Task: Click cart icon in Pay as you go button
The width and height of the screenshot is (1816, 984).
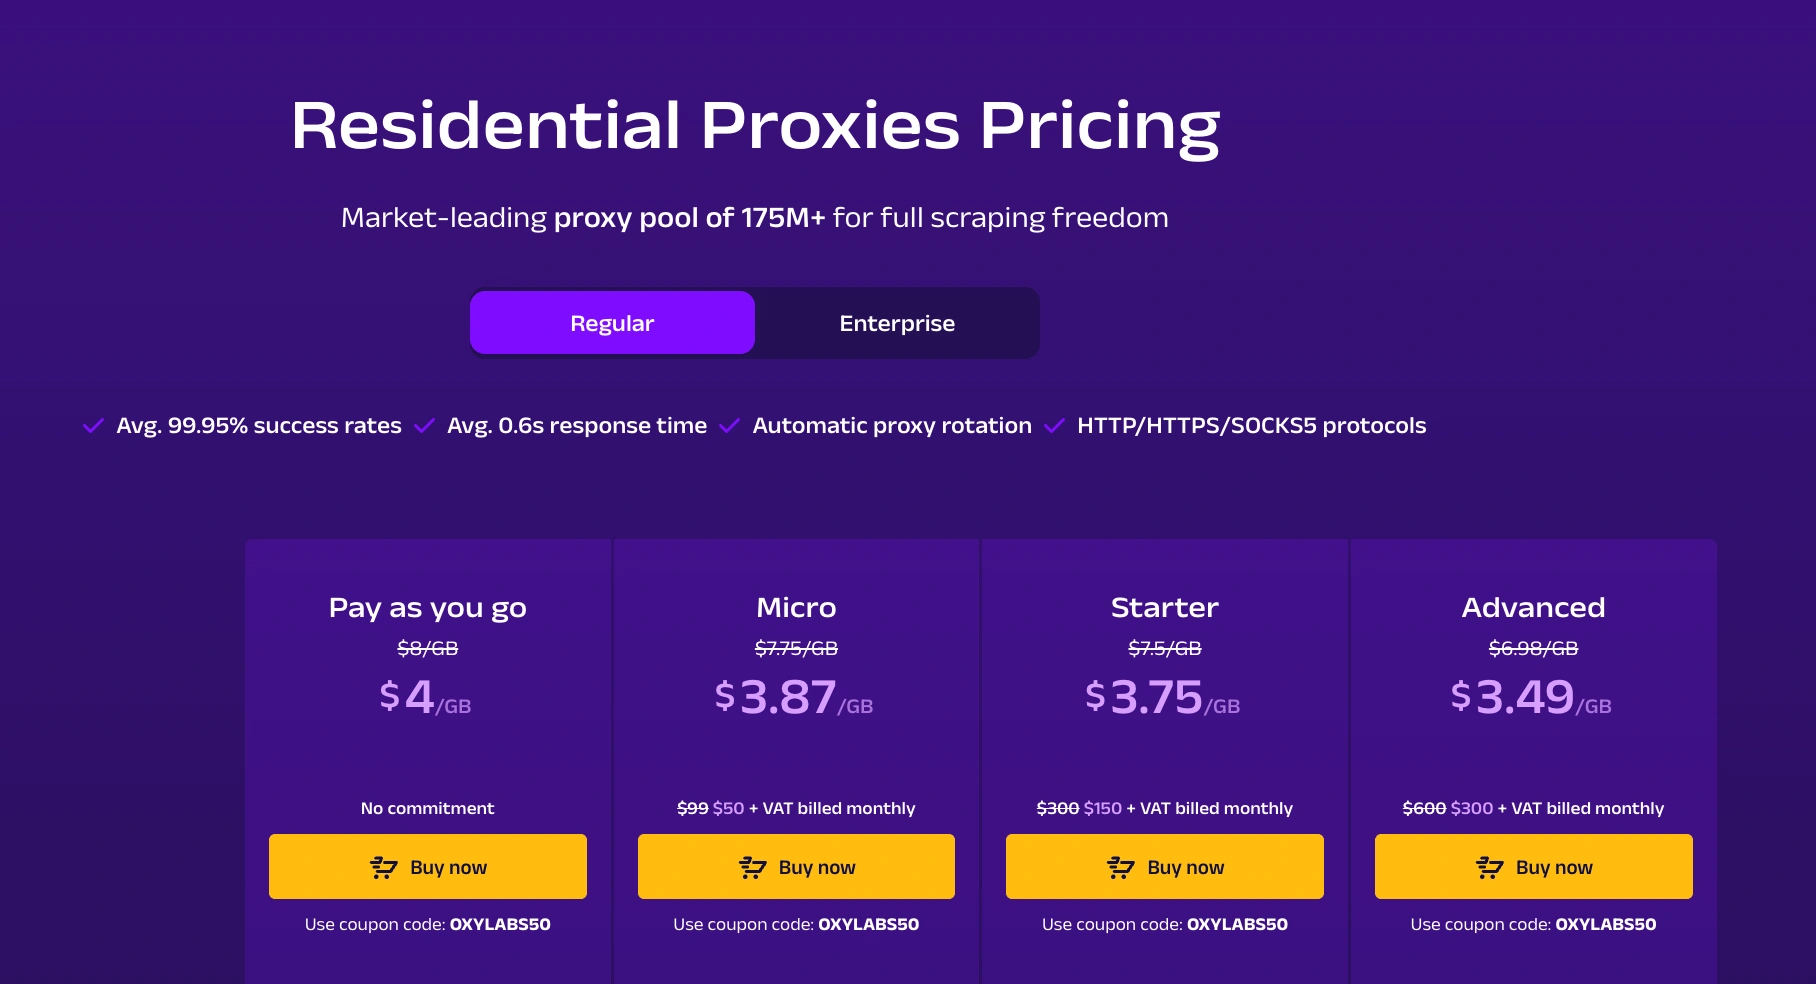Action: [384, 867]
